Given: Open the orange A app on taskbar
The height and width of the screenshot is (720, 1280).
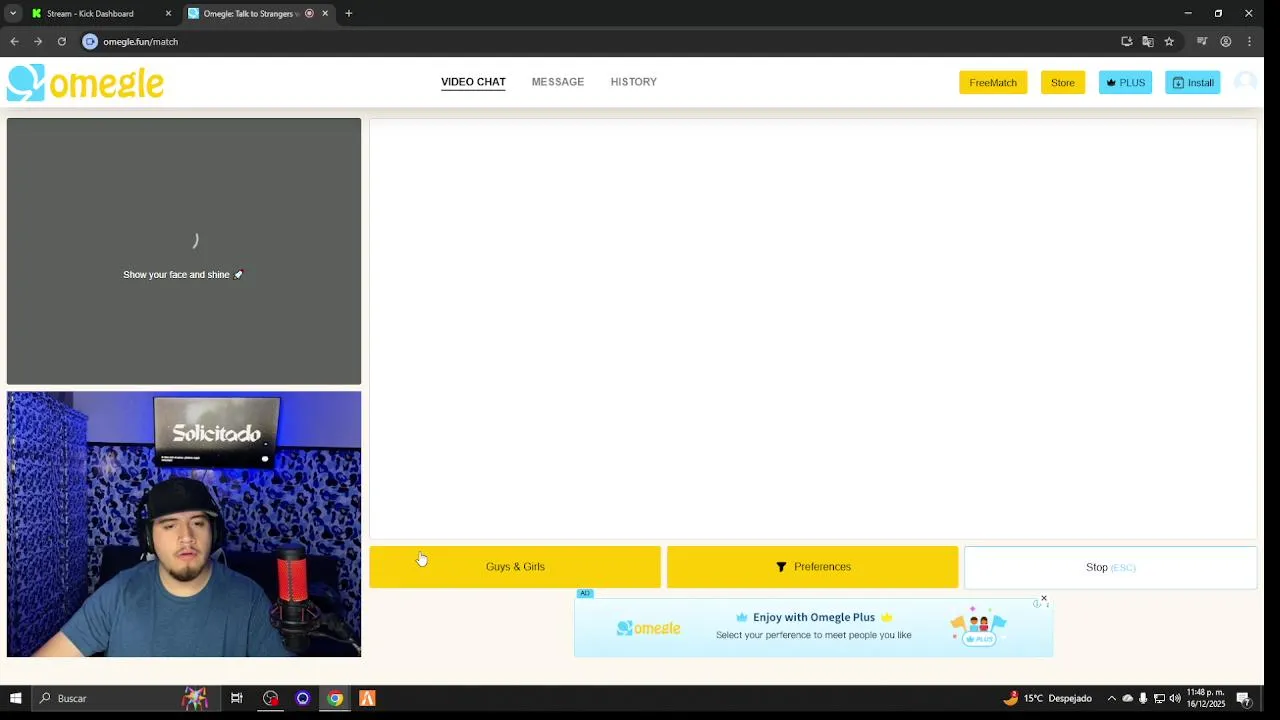Looking at the screenshot, I should pos(367,699).
